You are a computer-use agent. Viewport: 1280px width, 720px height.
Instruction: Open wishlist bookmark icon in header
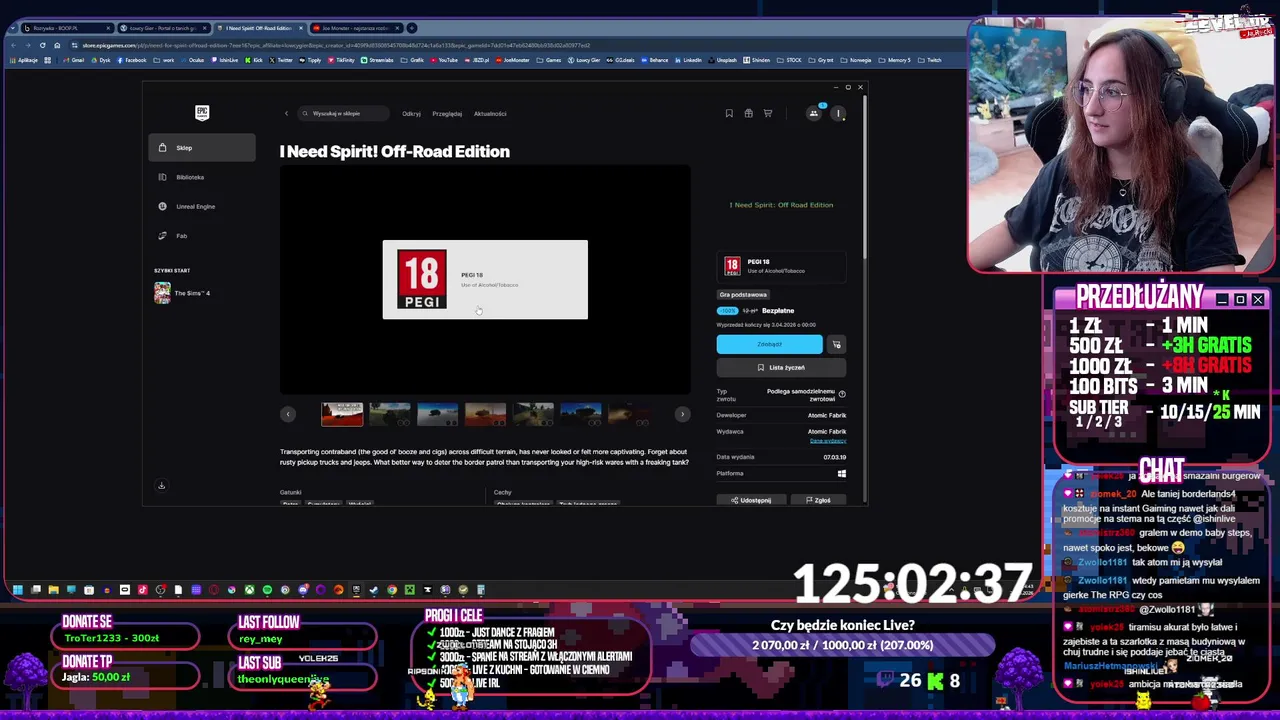click(x=729, y=113)
